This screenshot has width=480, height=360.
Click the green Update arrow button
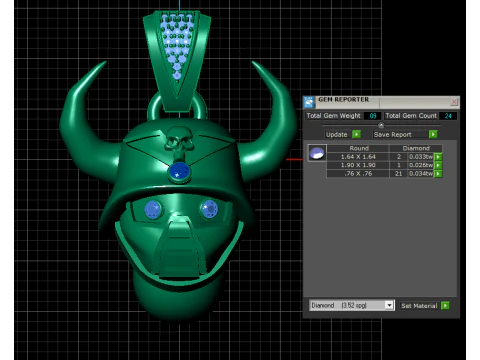coord(356,134)
